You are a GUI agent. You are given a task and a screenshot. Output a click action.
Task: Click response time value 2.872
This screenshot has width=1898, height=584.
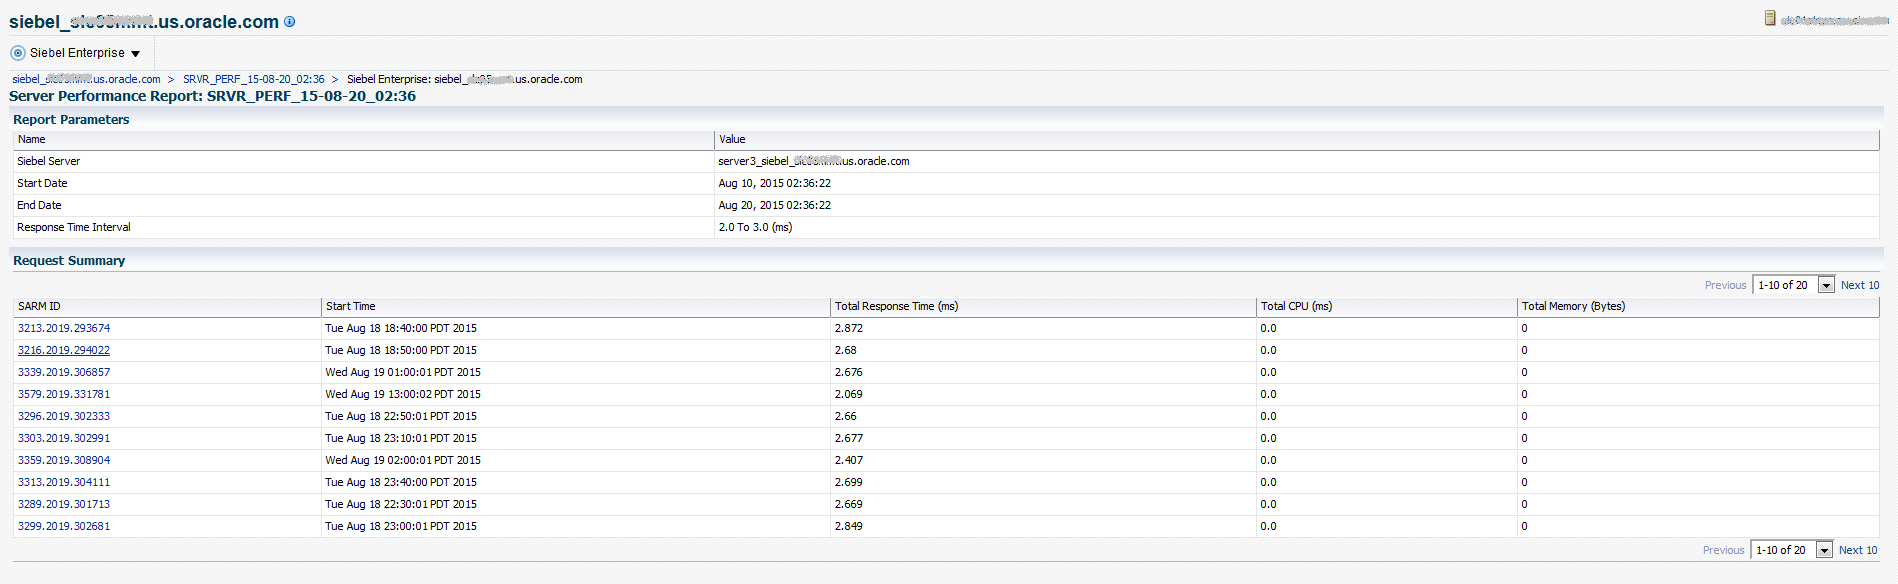(849, 328)
